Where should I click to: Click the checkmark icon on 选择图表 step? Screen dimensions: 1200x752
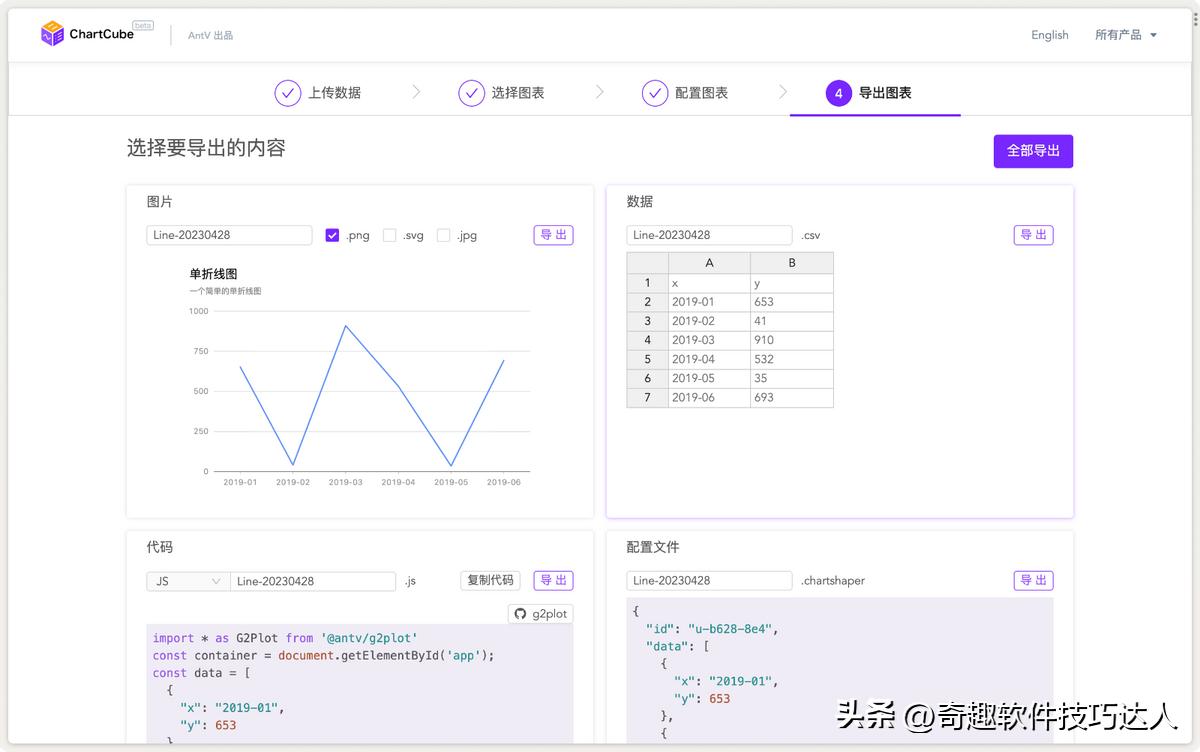click(471, 92)
